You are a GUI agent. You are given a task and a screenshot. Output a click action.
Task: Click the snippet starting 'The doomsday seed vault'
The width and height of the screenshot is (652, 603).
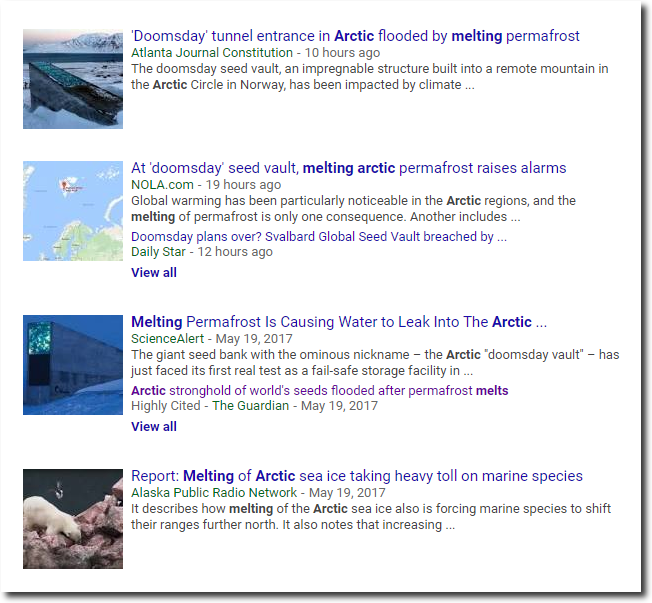pyautogui.click(x=369, y=77)
